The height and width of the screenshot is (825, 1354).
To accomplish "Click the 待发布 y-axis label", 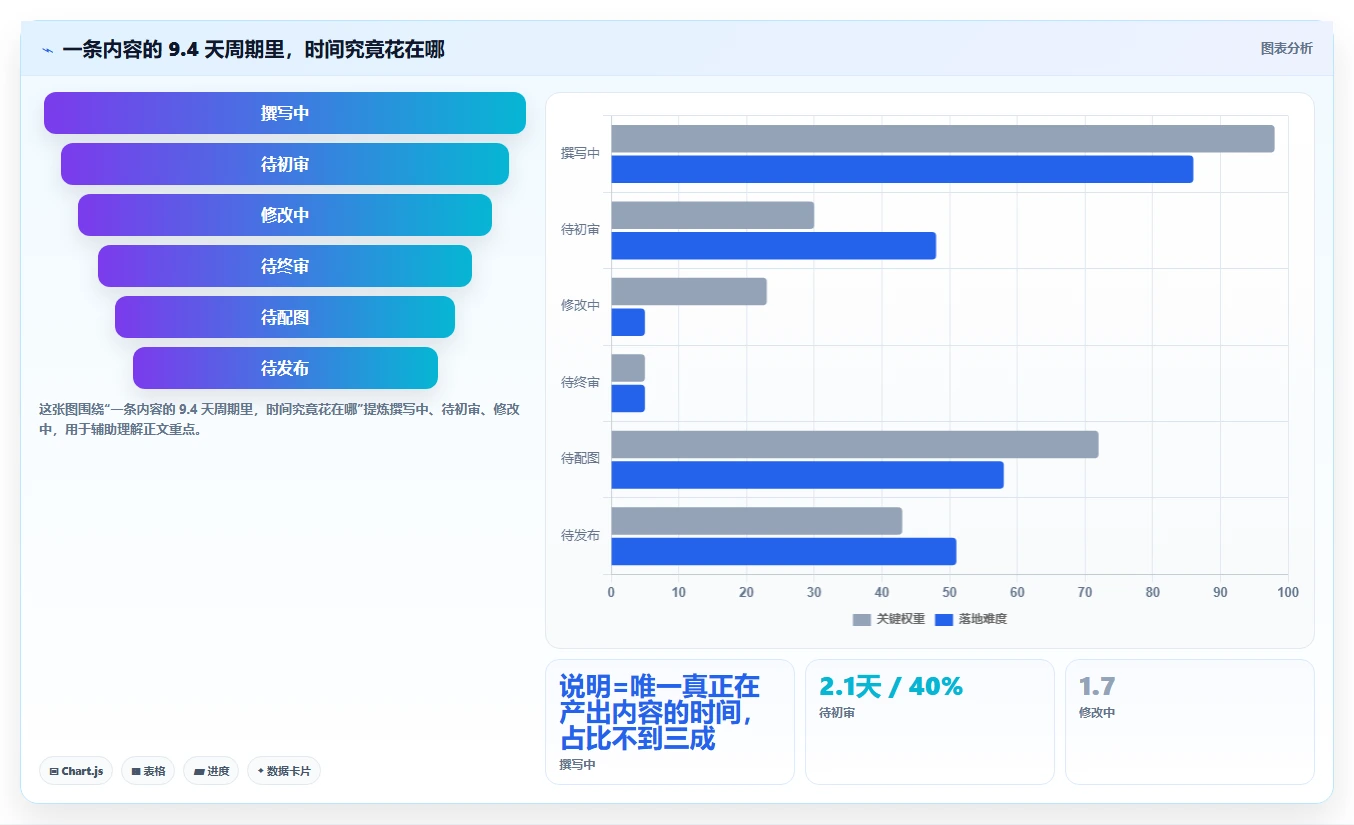I will point(580,536).
